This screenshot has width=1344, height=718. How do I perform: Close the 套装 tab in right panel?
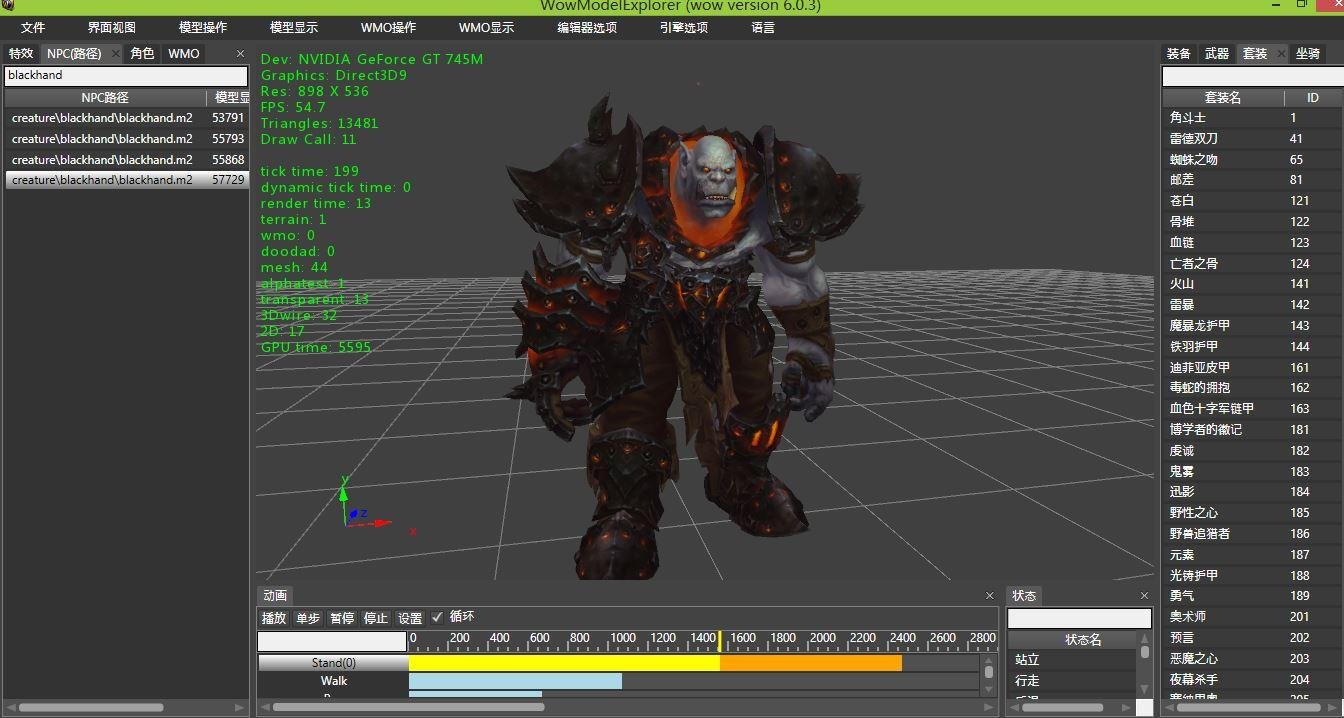click(x=1281, y=54)
